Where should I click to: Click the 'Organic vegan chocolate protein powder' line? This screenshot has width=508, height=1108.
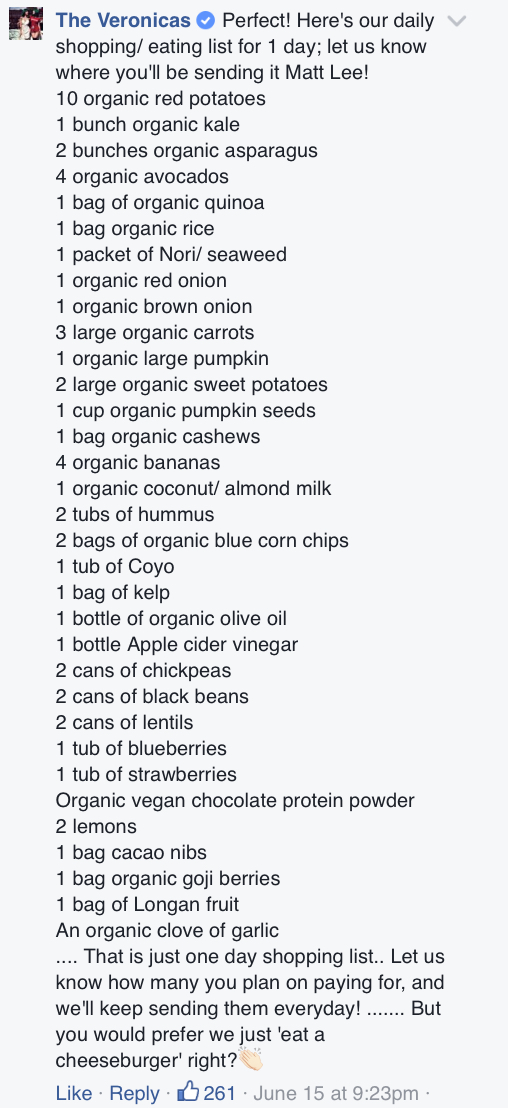(x=235, y=801)
